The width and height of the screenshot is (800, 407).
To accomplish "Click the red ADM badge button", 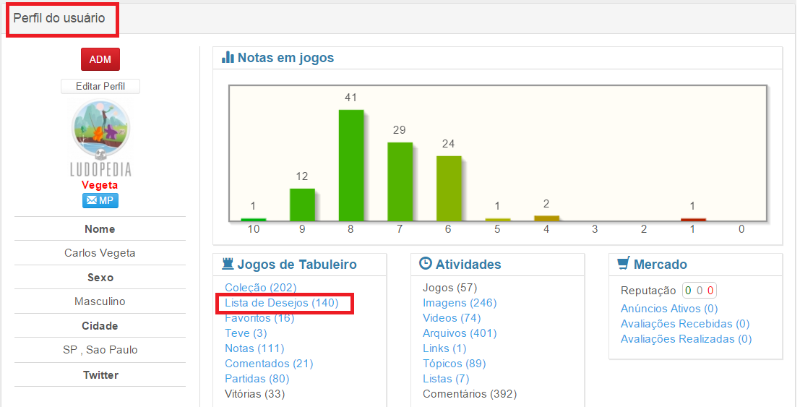I will coord(100,60).
